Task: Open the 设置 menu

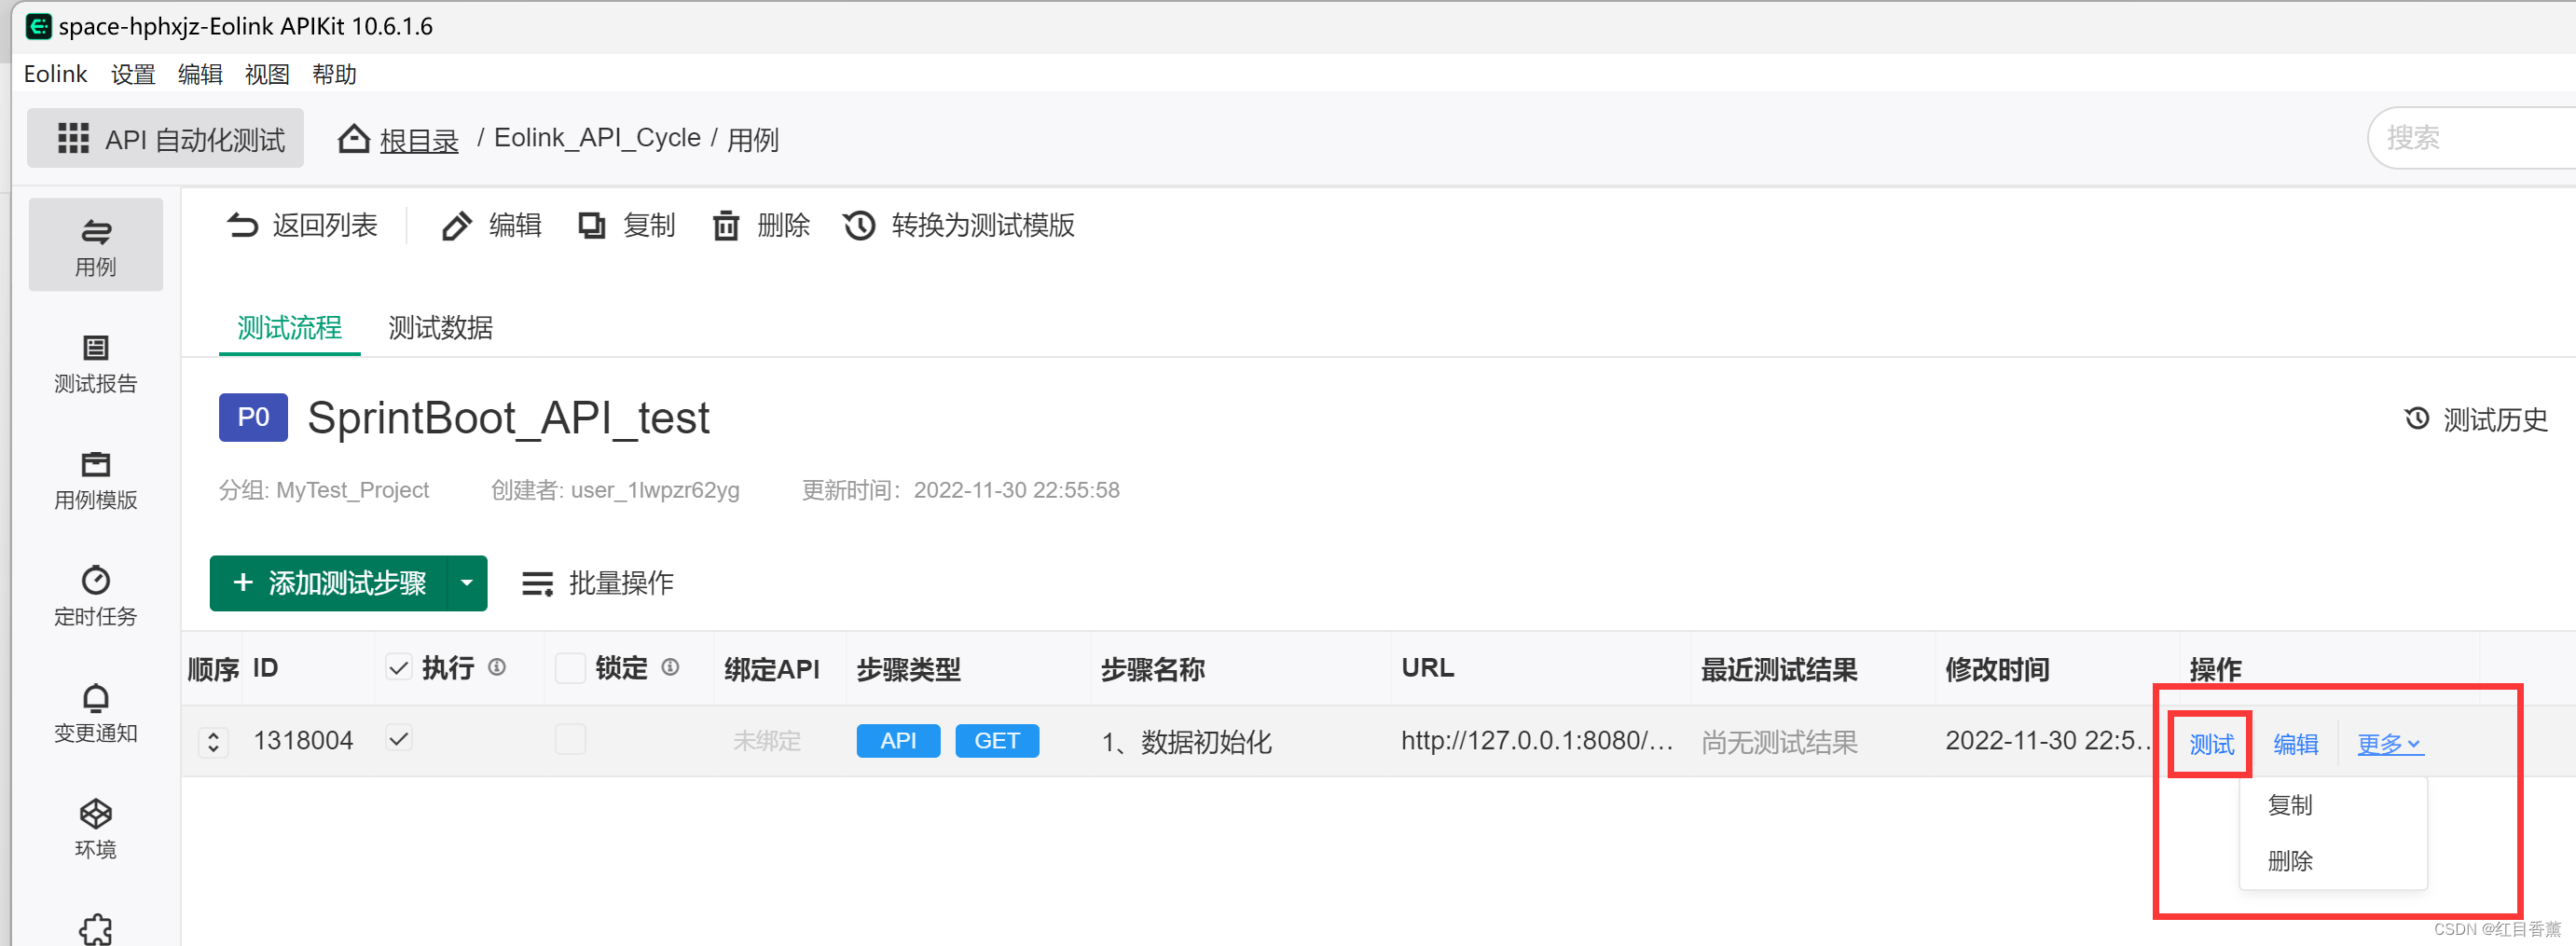Action: click(133, 74)
